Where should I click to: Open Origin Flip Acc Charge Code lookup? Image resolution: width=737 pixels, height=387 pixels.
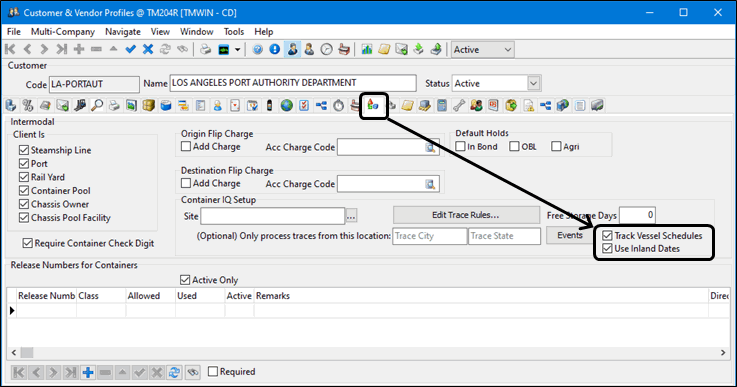pos(430,147)
